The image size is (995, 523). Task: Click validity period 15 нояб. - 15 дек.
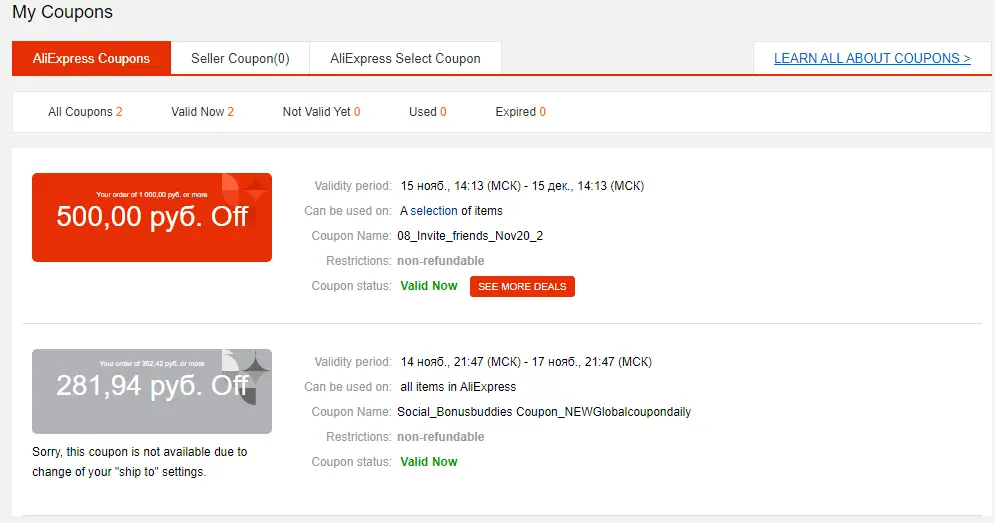point(522,186)
